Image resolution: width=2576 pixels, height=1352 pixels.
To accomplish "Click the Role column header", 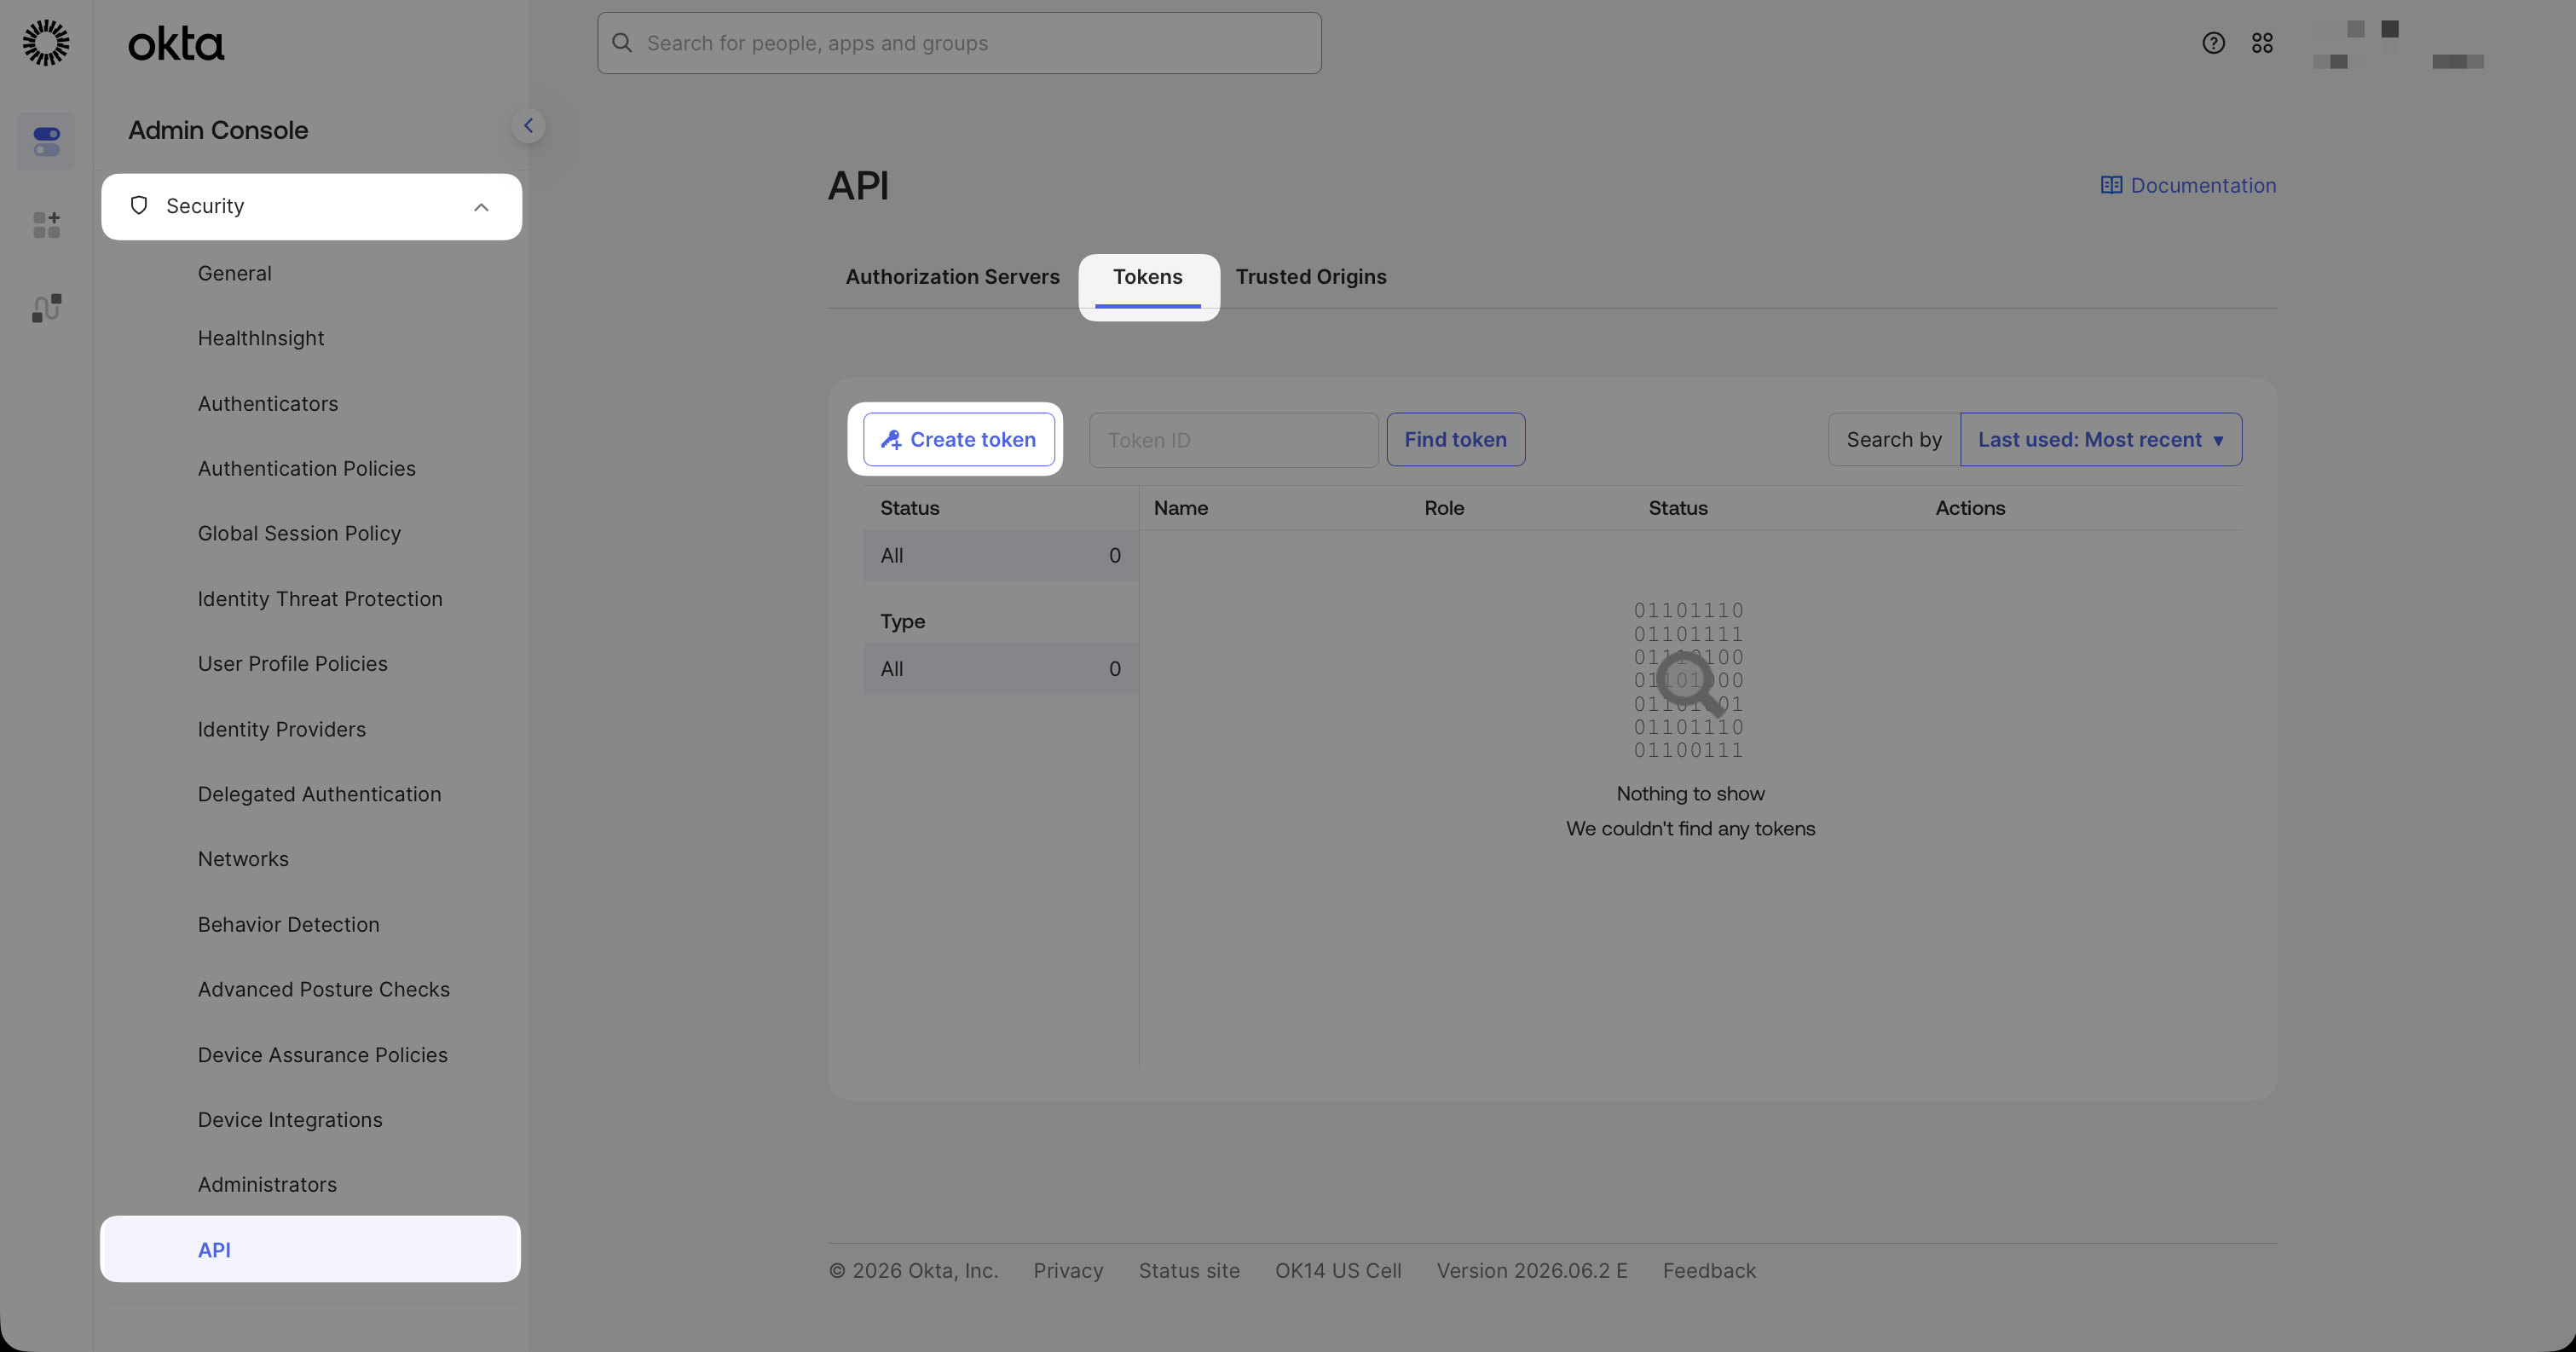I will click(1444, 508).
